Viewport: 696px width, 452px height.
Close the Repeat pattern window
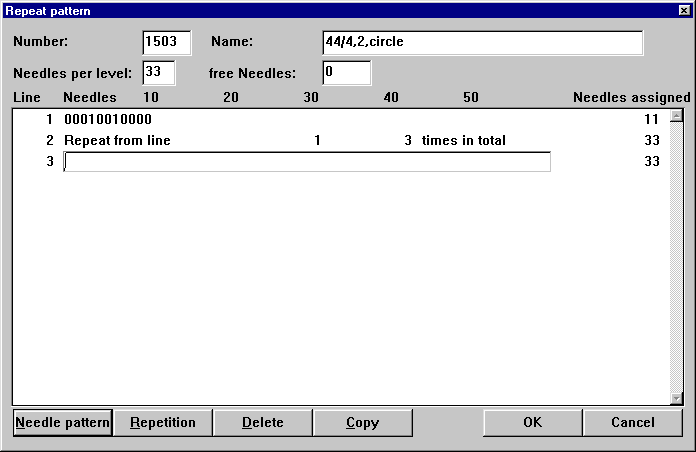[x=683, y=10]
